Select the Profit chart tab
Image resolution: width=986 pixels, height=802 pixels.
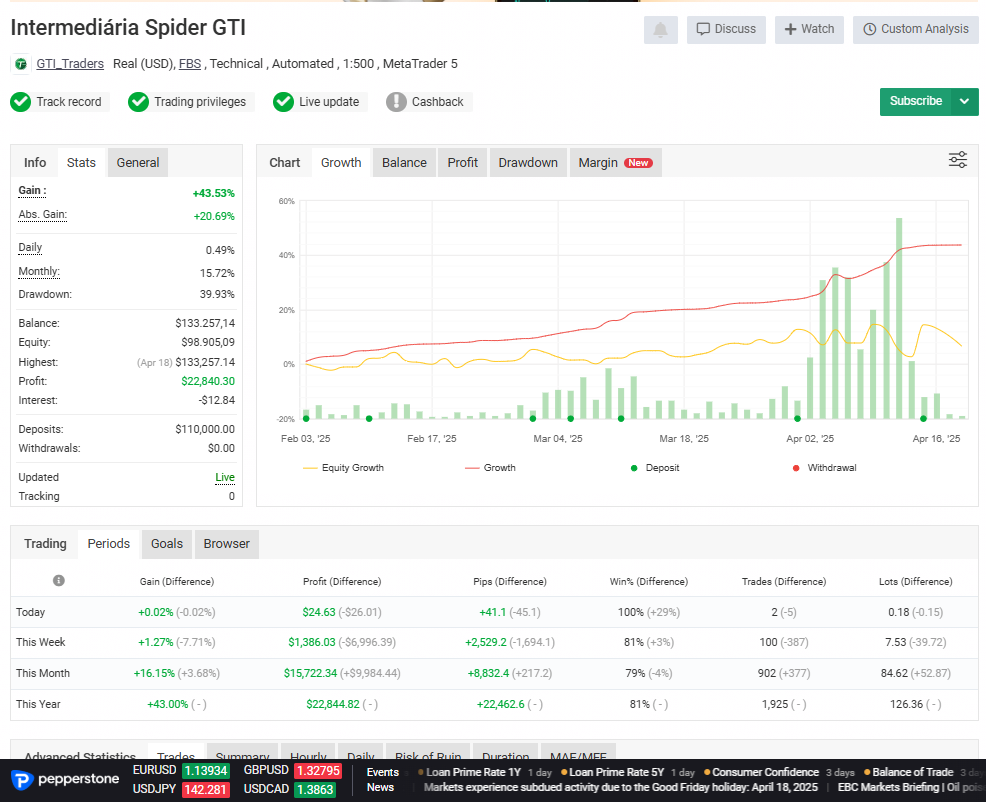(463, 162)
